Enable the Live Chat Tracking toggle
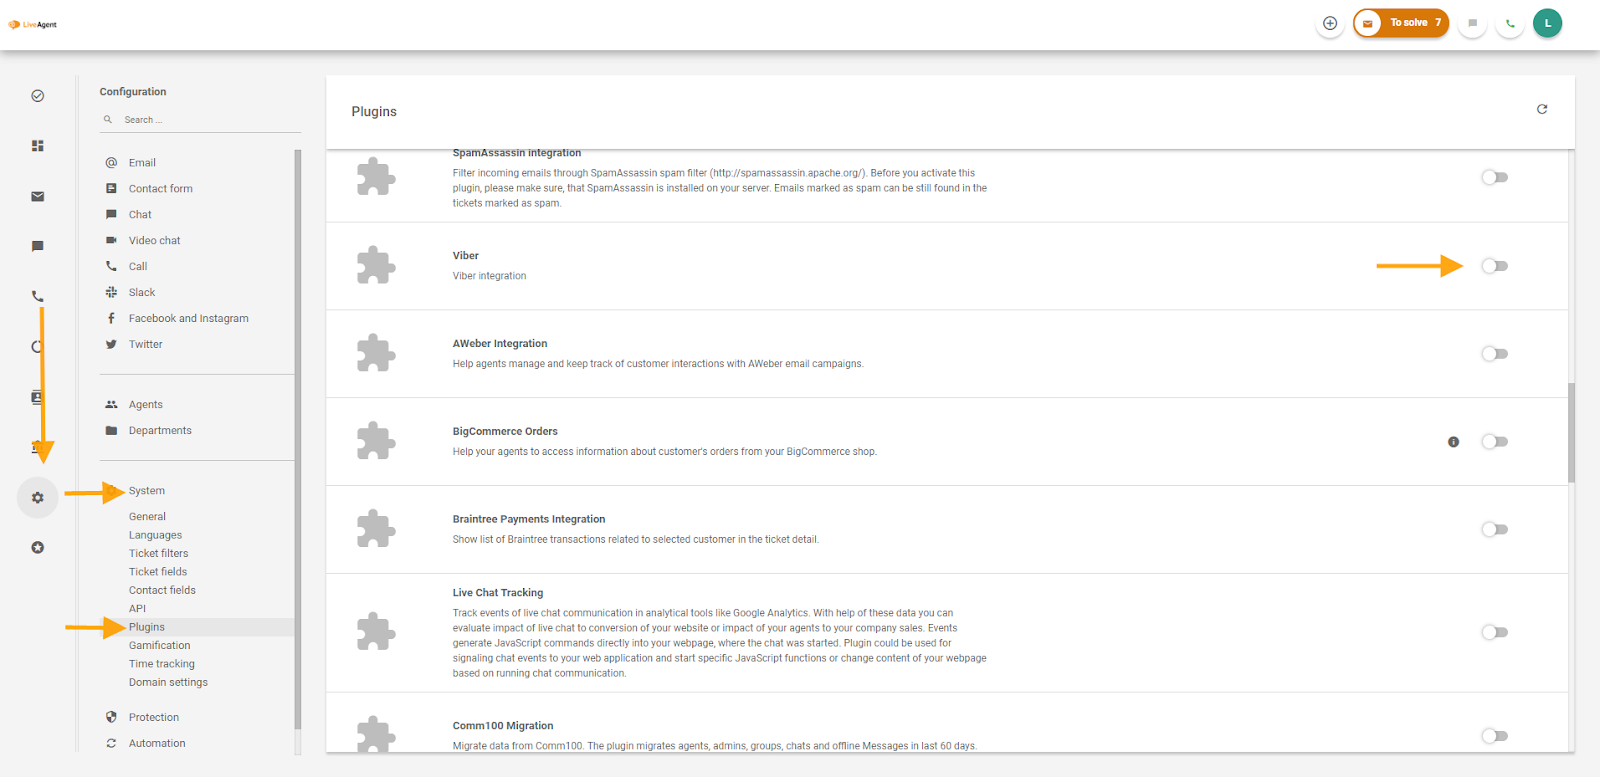The height and width of the screenshot is (777, 1600). point(1494,632)
